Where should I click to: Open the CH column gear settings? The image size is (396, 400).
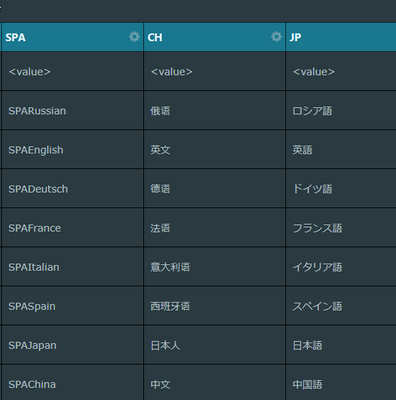[x=276, y=37]
